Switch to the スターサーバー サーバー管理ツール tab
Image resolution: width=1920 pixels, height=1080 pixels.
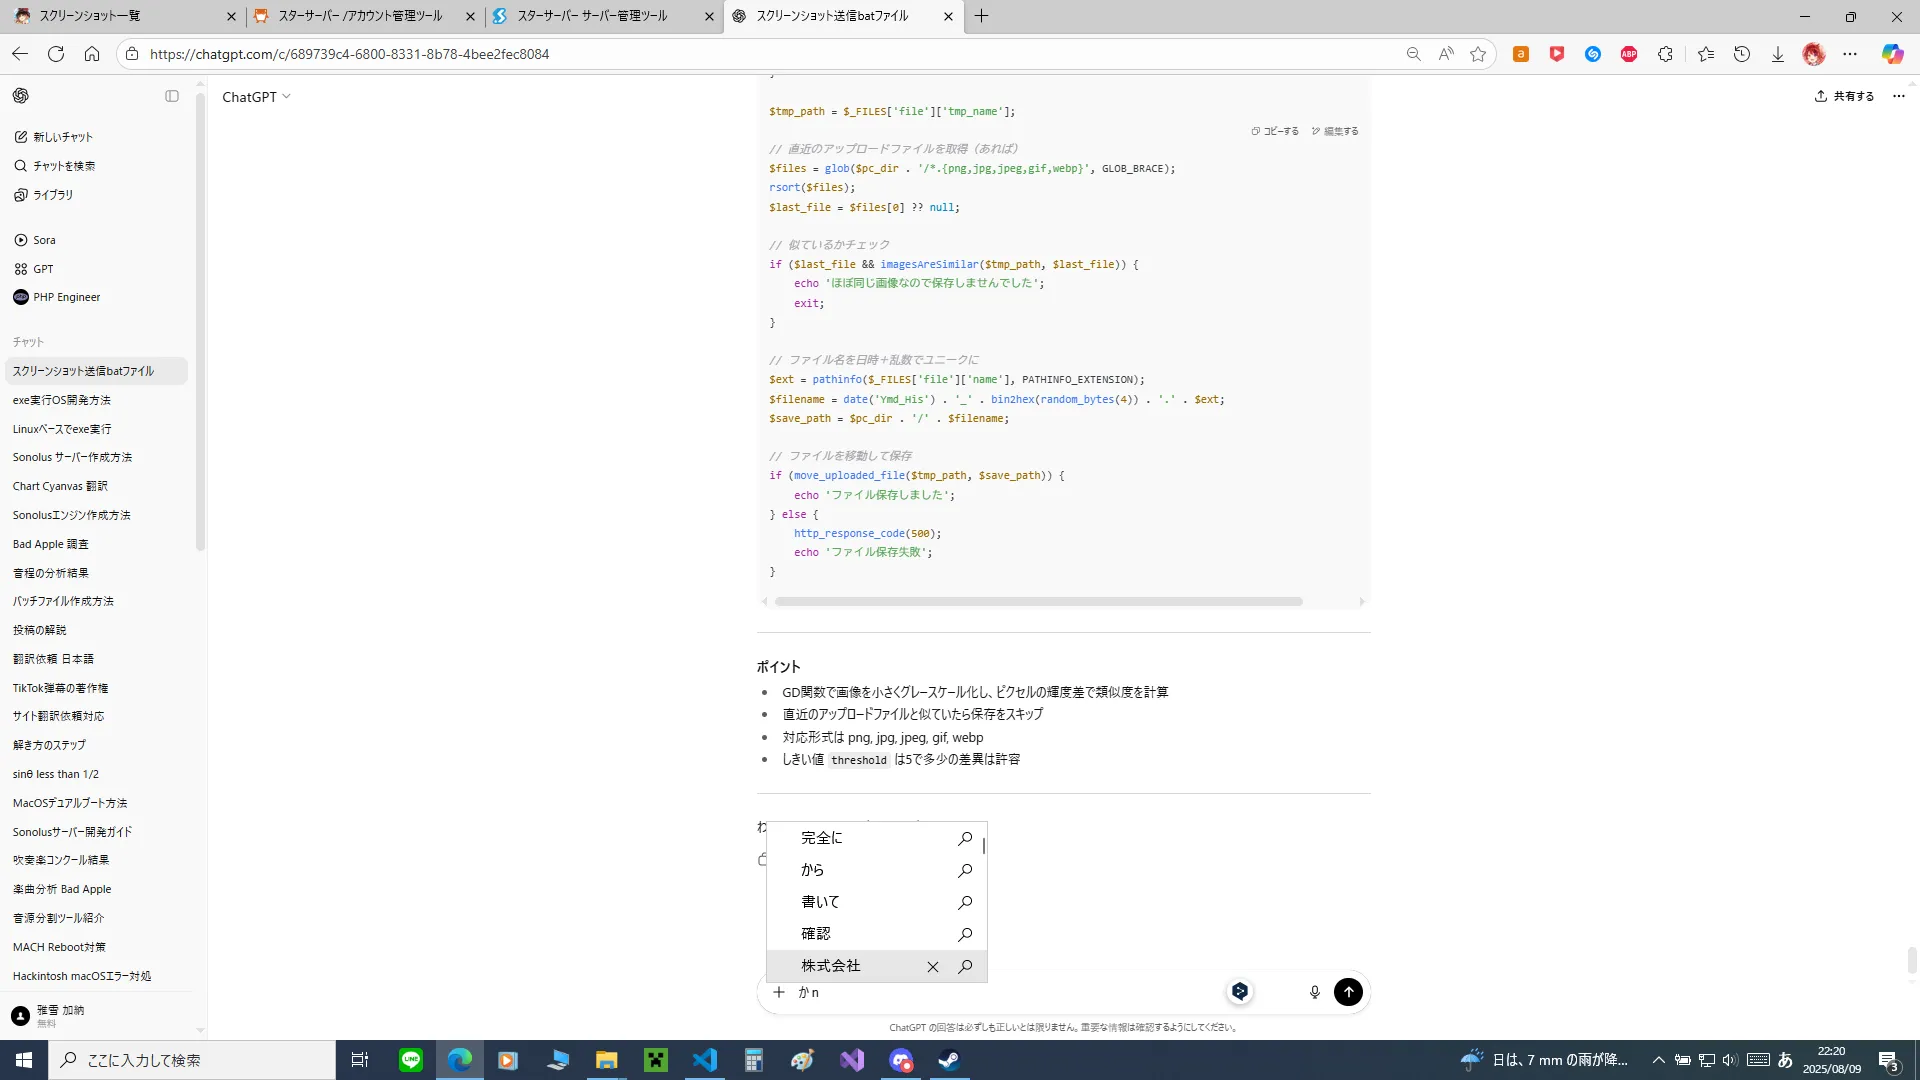(592, 16)
